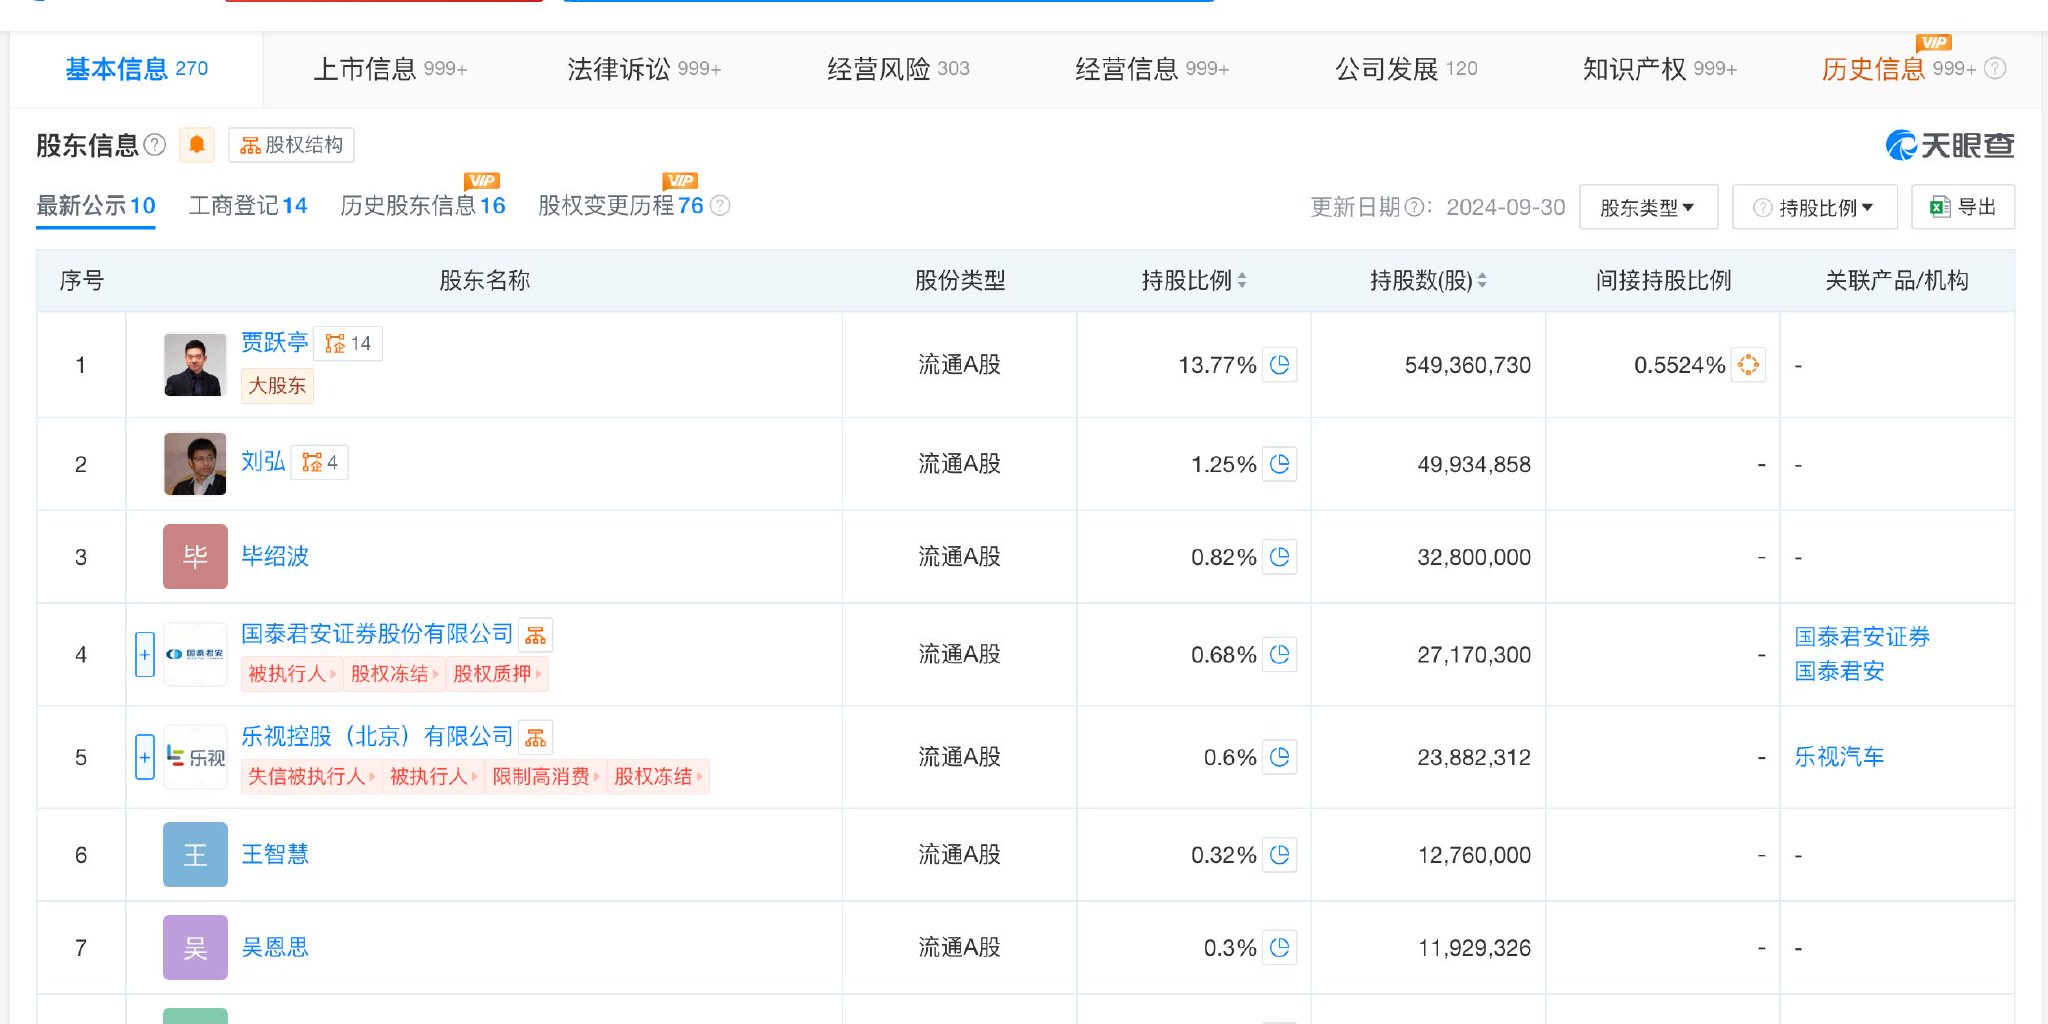Open pie chart icon for 0.6% holding
This screenshot has height=1024, width=2048.
(x=1280, y=757)
